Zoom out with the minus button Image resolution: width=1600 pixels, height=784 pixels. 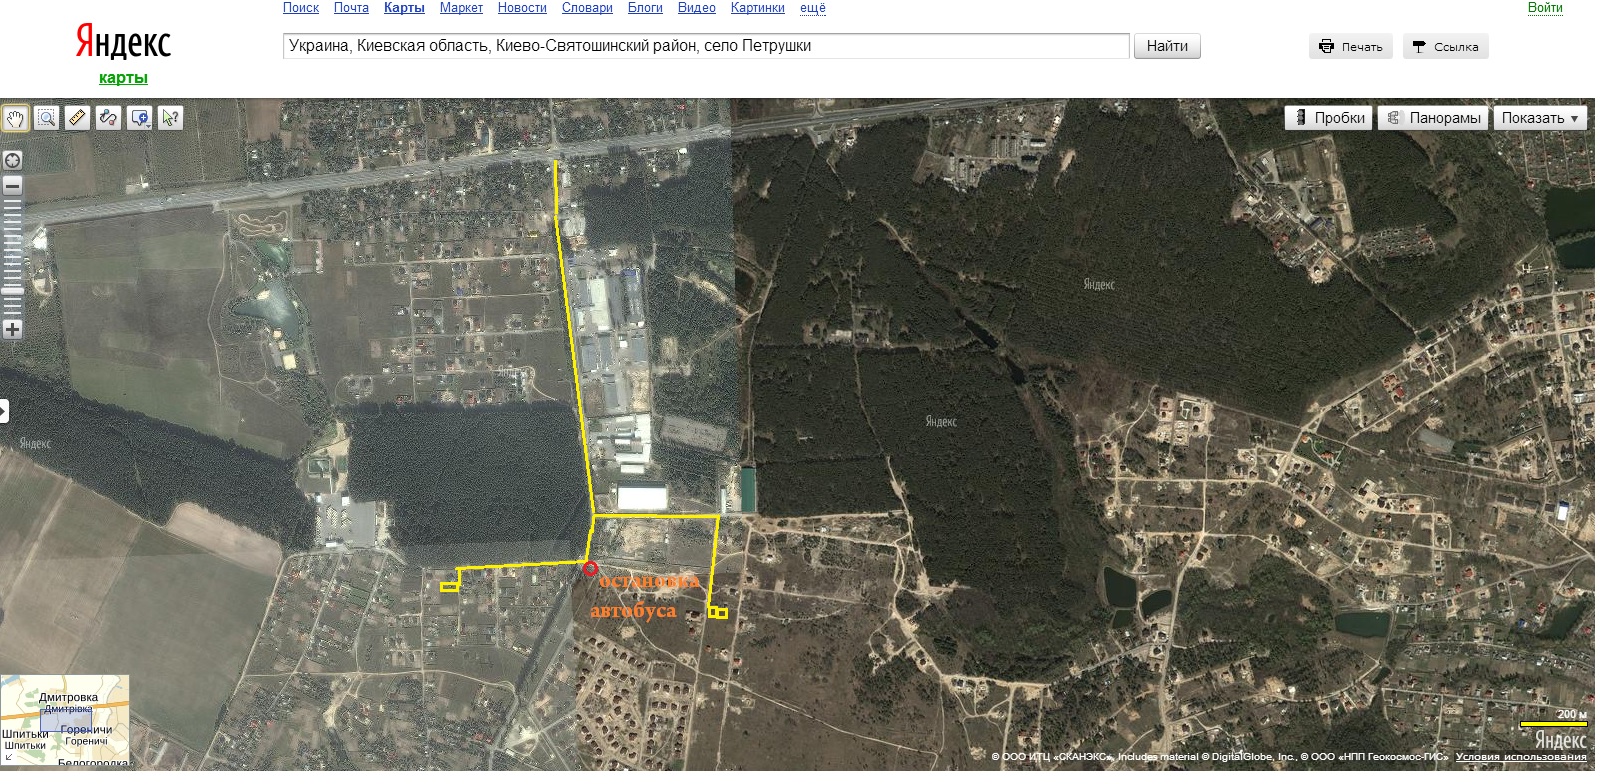coord(12,186)
